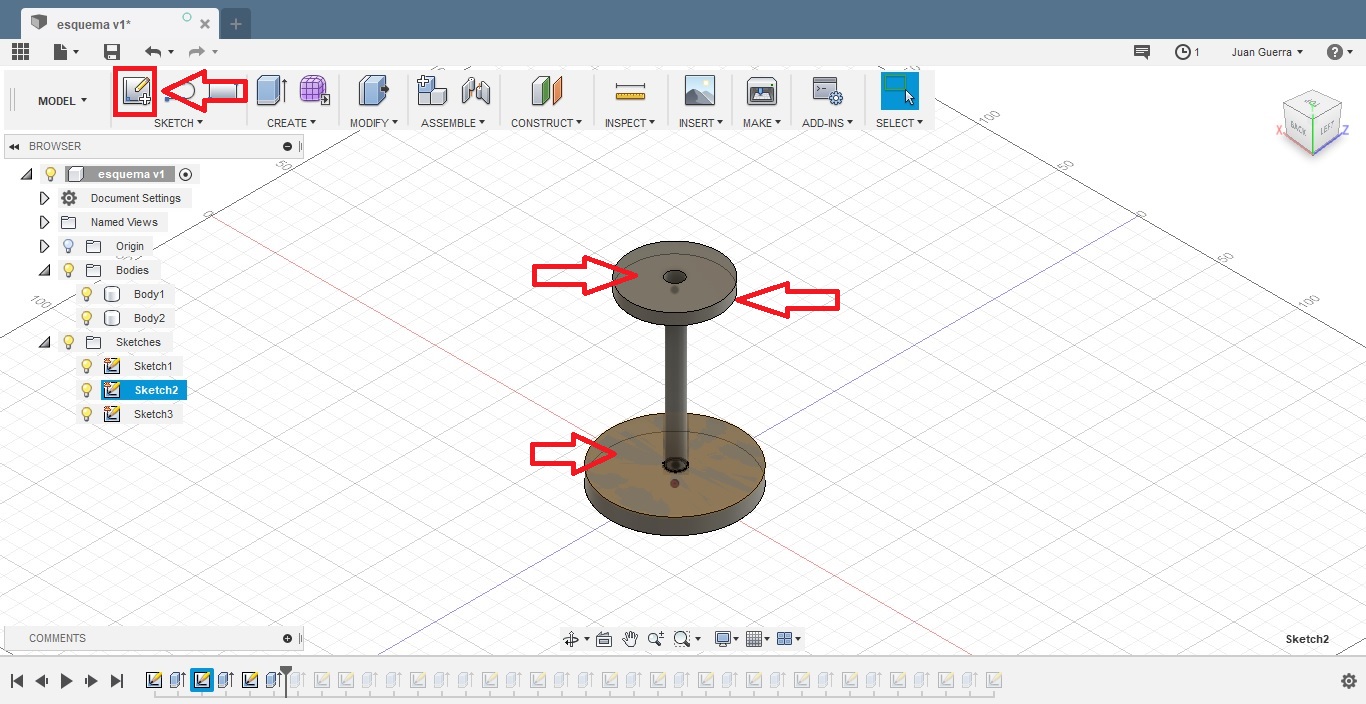Toggle the activate radio button beside esquema v1
Screen dimensions: 1366x704
click(x=185, y=174)
